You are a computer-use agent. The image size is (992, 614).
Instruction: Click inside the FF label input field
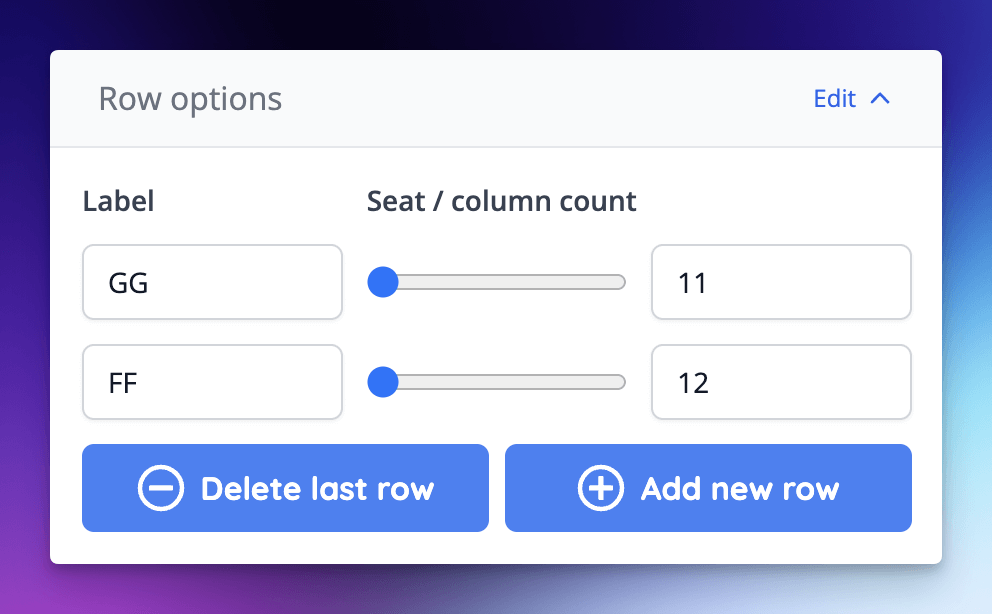click(x=212, y=382)
